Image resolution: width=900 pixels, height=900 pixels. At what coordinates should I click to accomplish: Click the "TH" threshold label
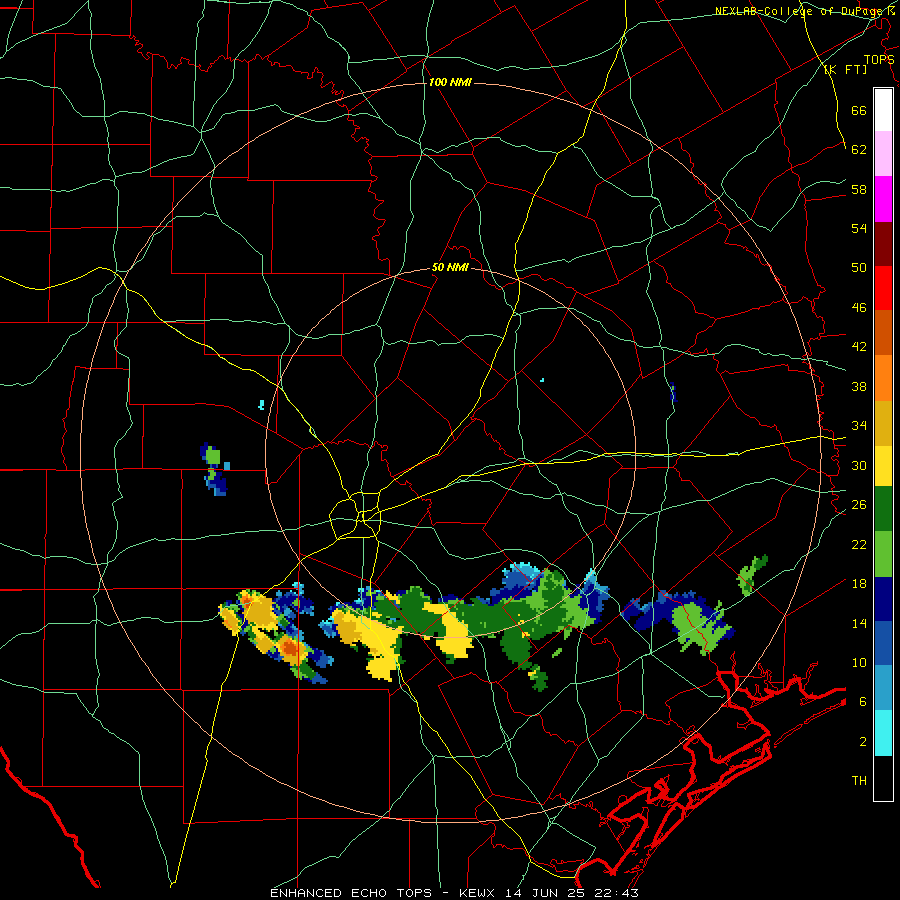(x=859, y=781)
